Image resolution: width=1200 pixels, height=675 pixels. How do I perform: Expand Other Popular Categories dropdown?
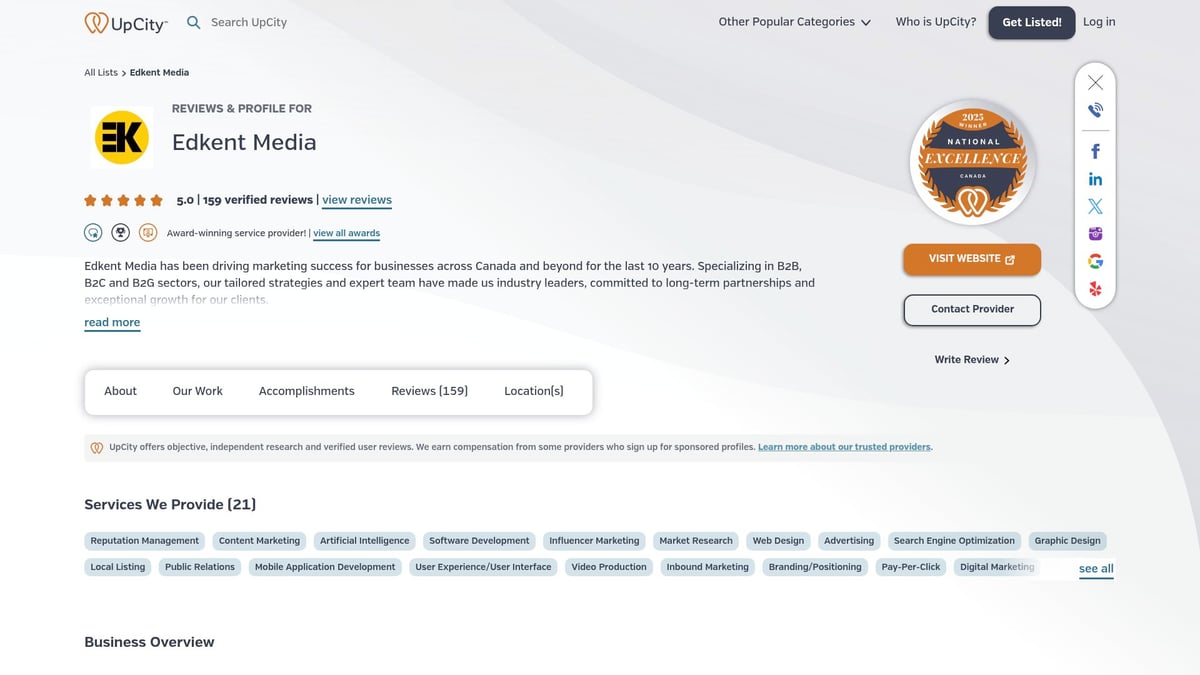coord(794,22)
